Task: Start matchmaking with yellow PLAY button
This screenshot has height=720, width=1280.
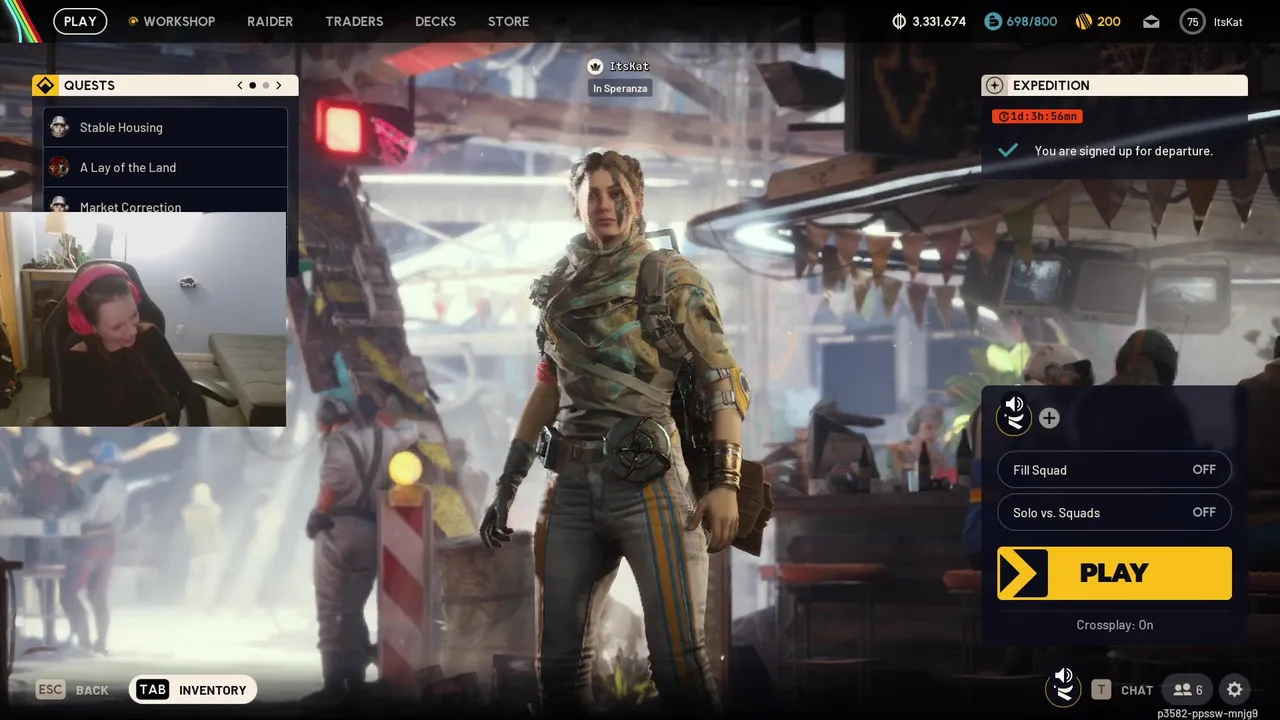Action: coord(1114,573)
